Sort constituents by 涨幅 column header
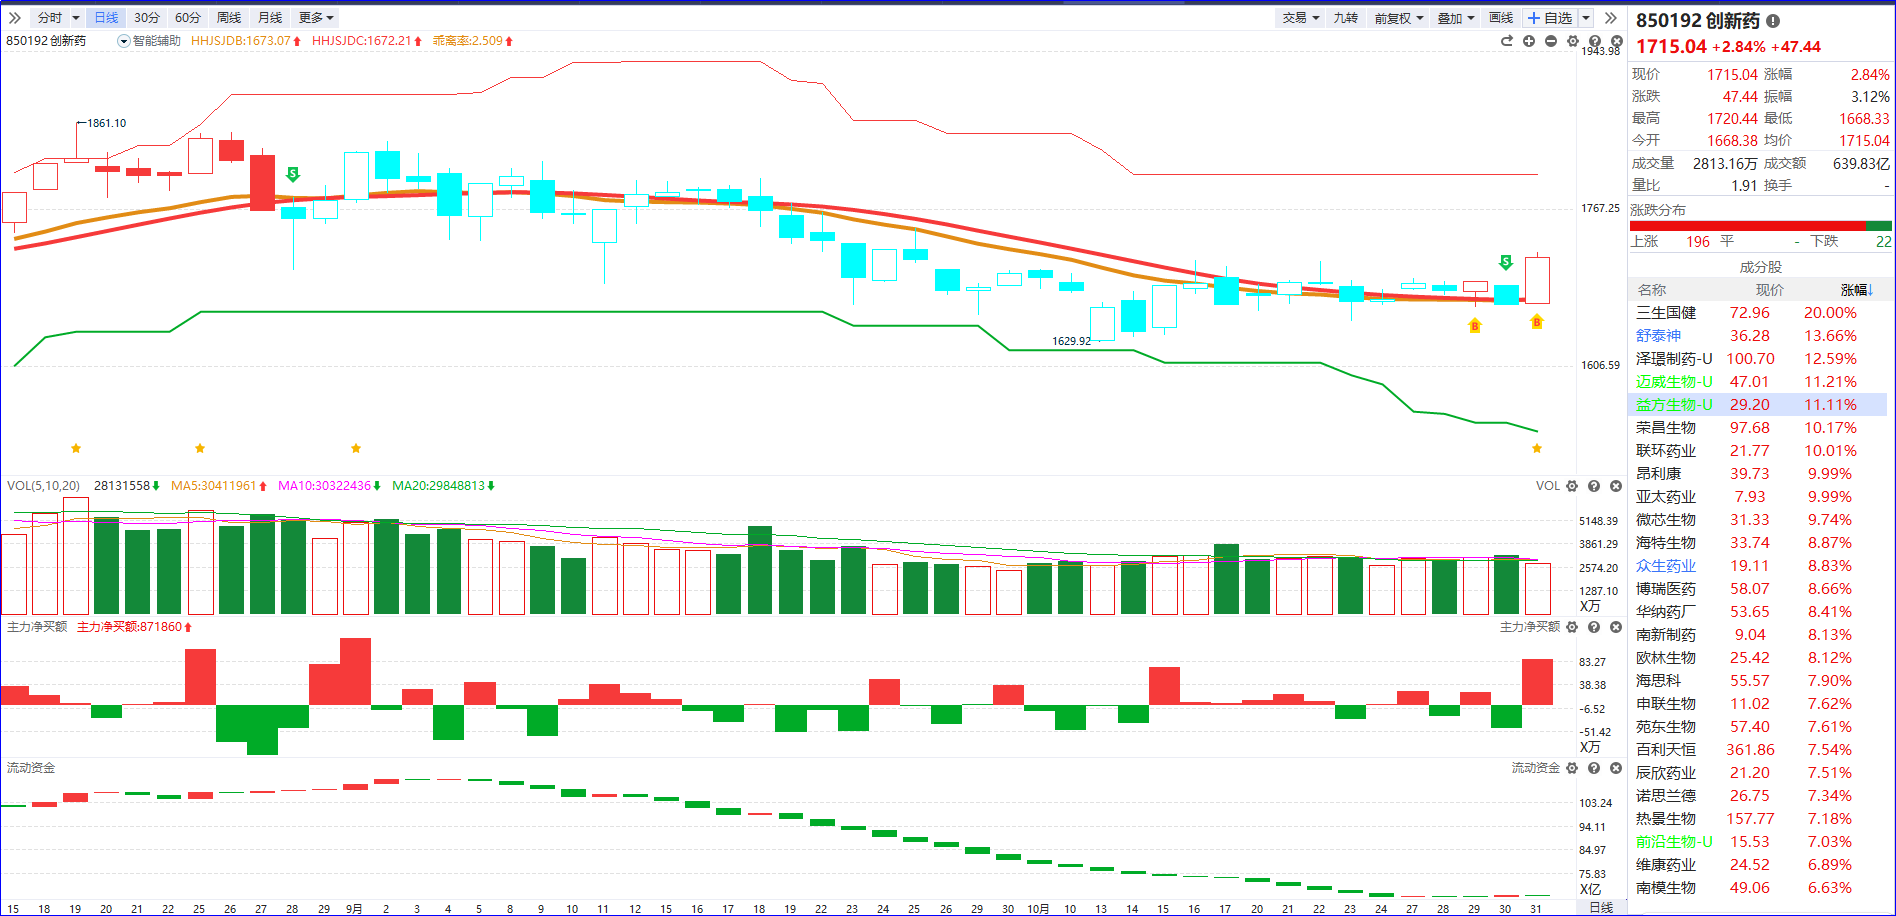The height and width of the screenshot is (916, 1896). (x=1855, y=290)
